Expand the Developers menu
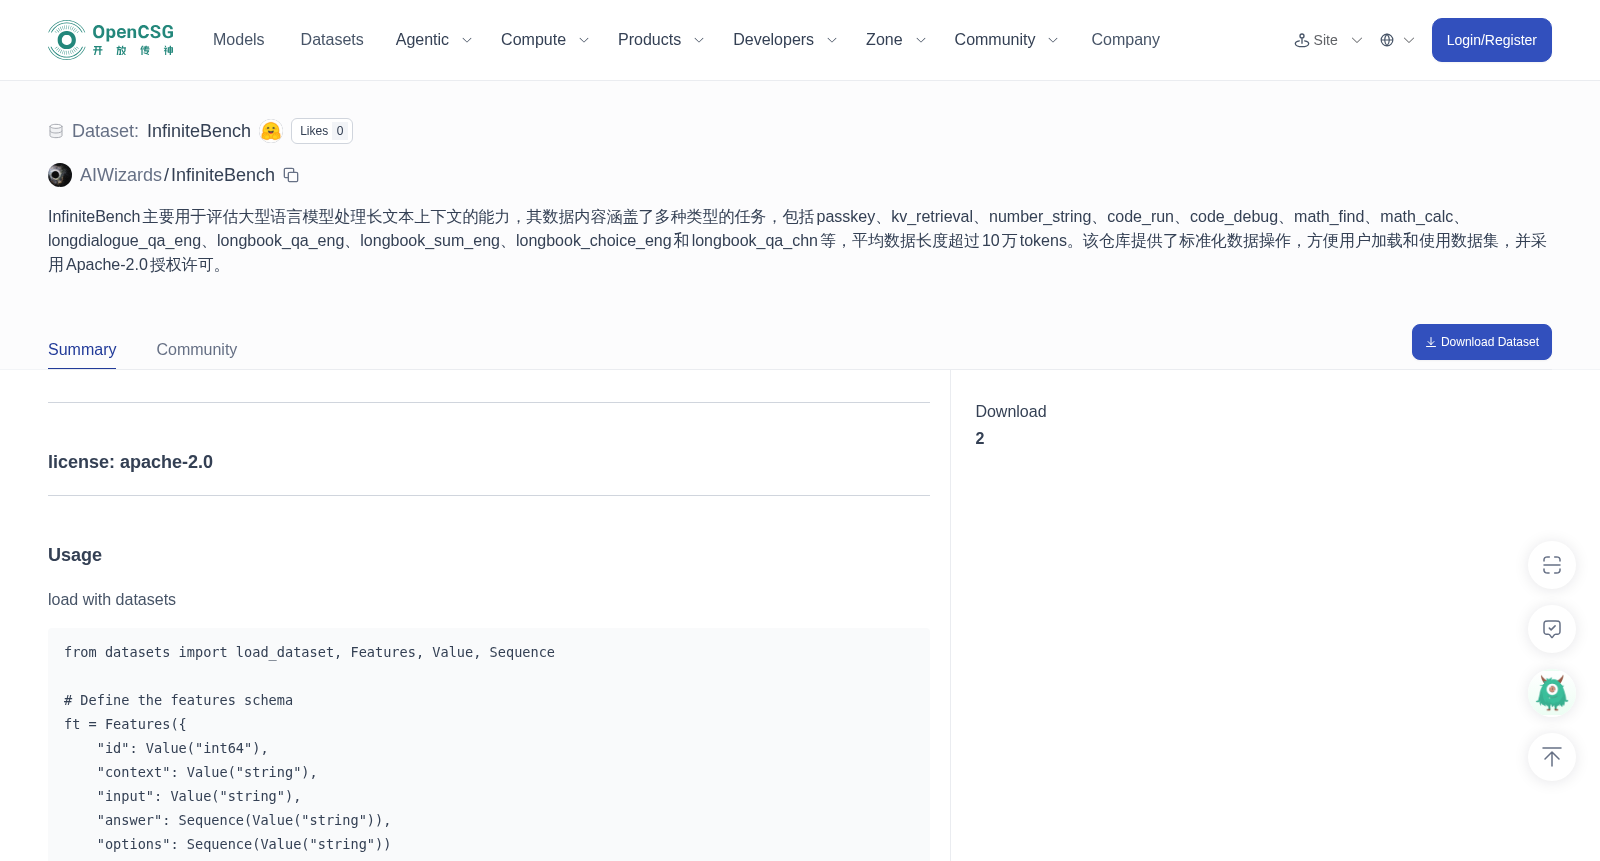The height and width of the screenshot is (861, 1600). (785, 40)
